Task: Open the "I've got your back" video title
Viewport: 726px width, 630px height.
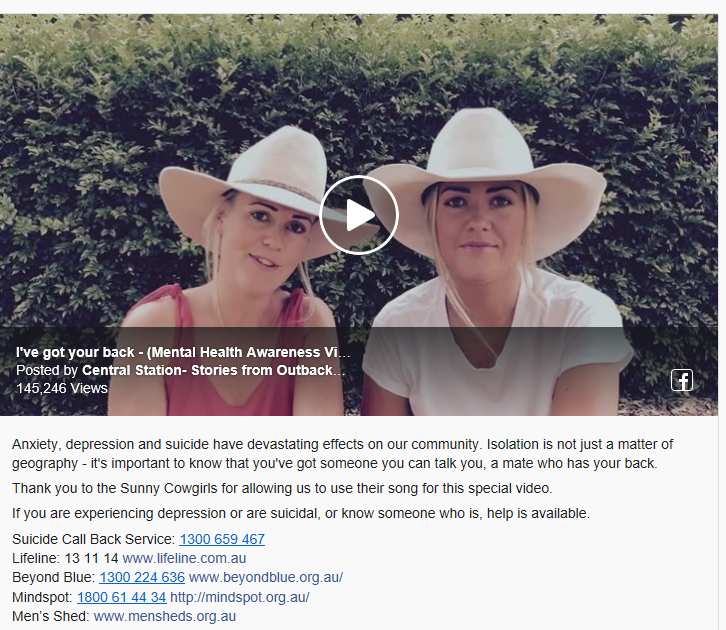Action: click(x=183, y=352)
